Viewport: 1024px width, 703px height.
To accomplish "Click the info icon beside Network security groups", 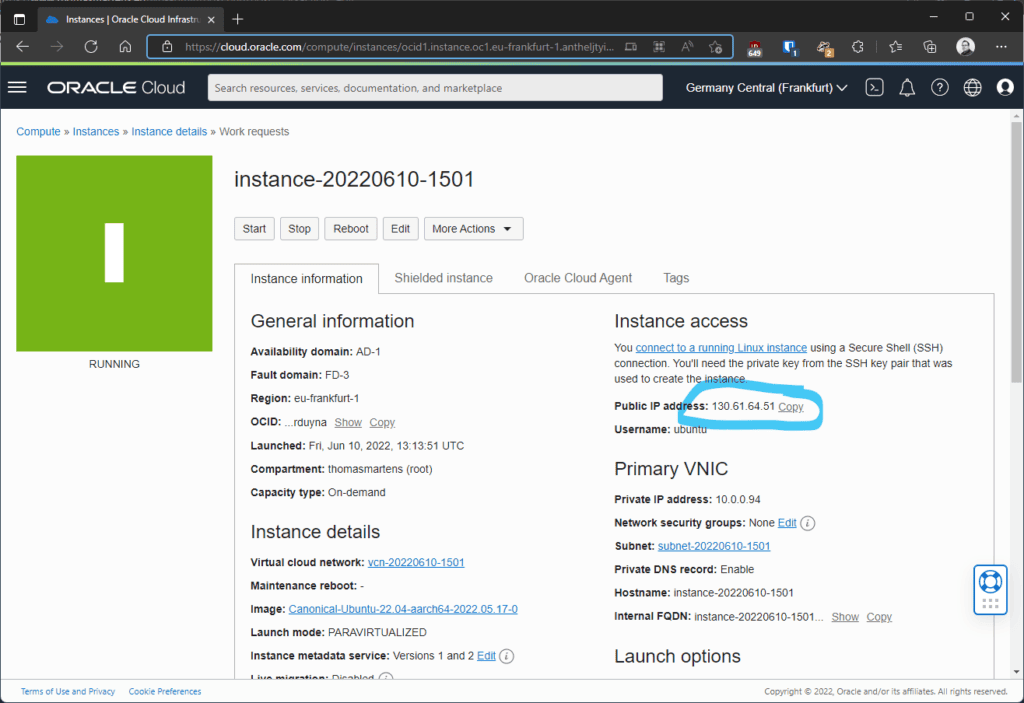I will (x=808, y=522).
